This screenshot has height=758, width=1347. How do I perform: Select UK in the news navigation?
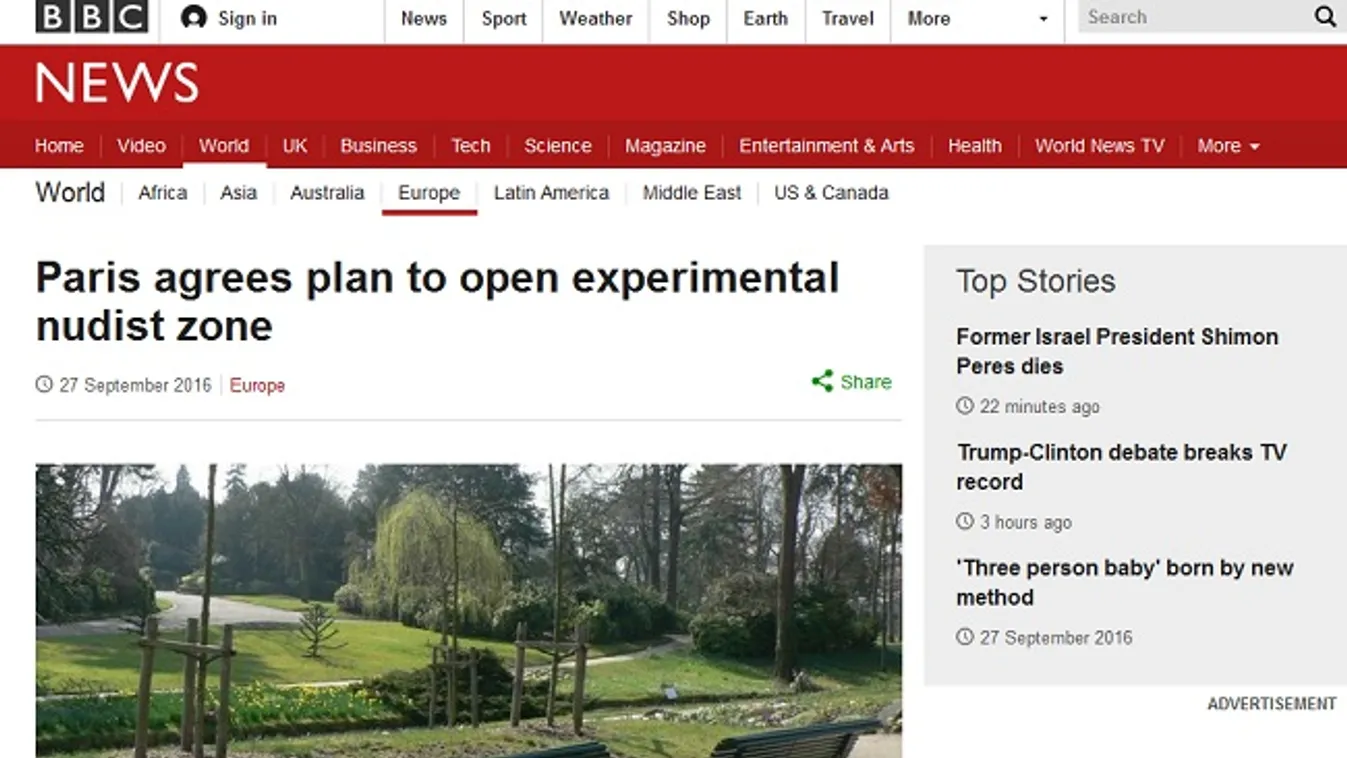(295, 146)
